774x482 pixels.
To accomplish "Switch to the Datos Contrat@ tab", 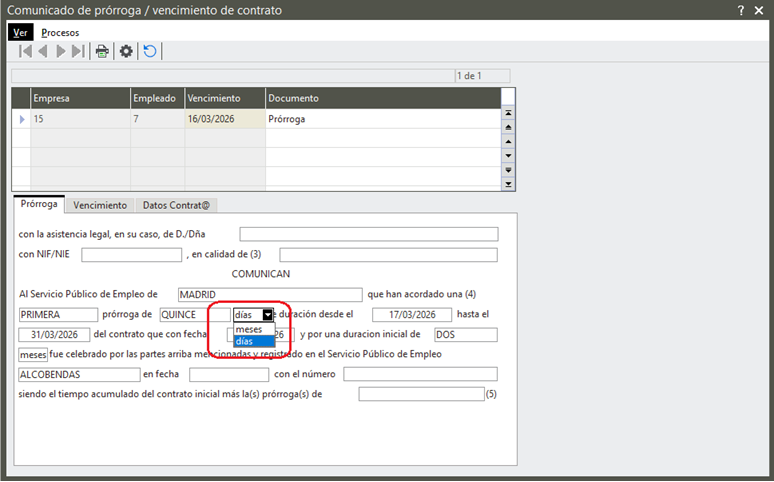I will (x=176, y=205).
